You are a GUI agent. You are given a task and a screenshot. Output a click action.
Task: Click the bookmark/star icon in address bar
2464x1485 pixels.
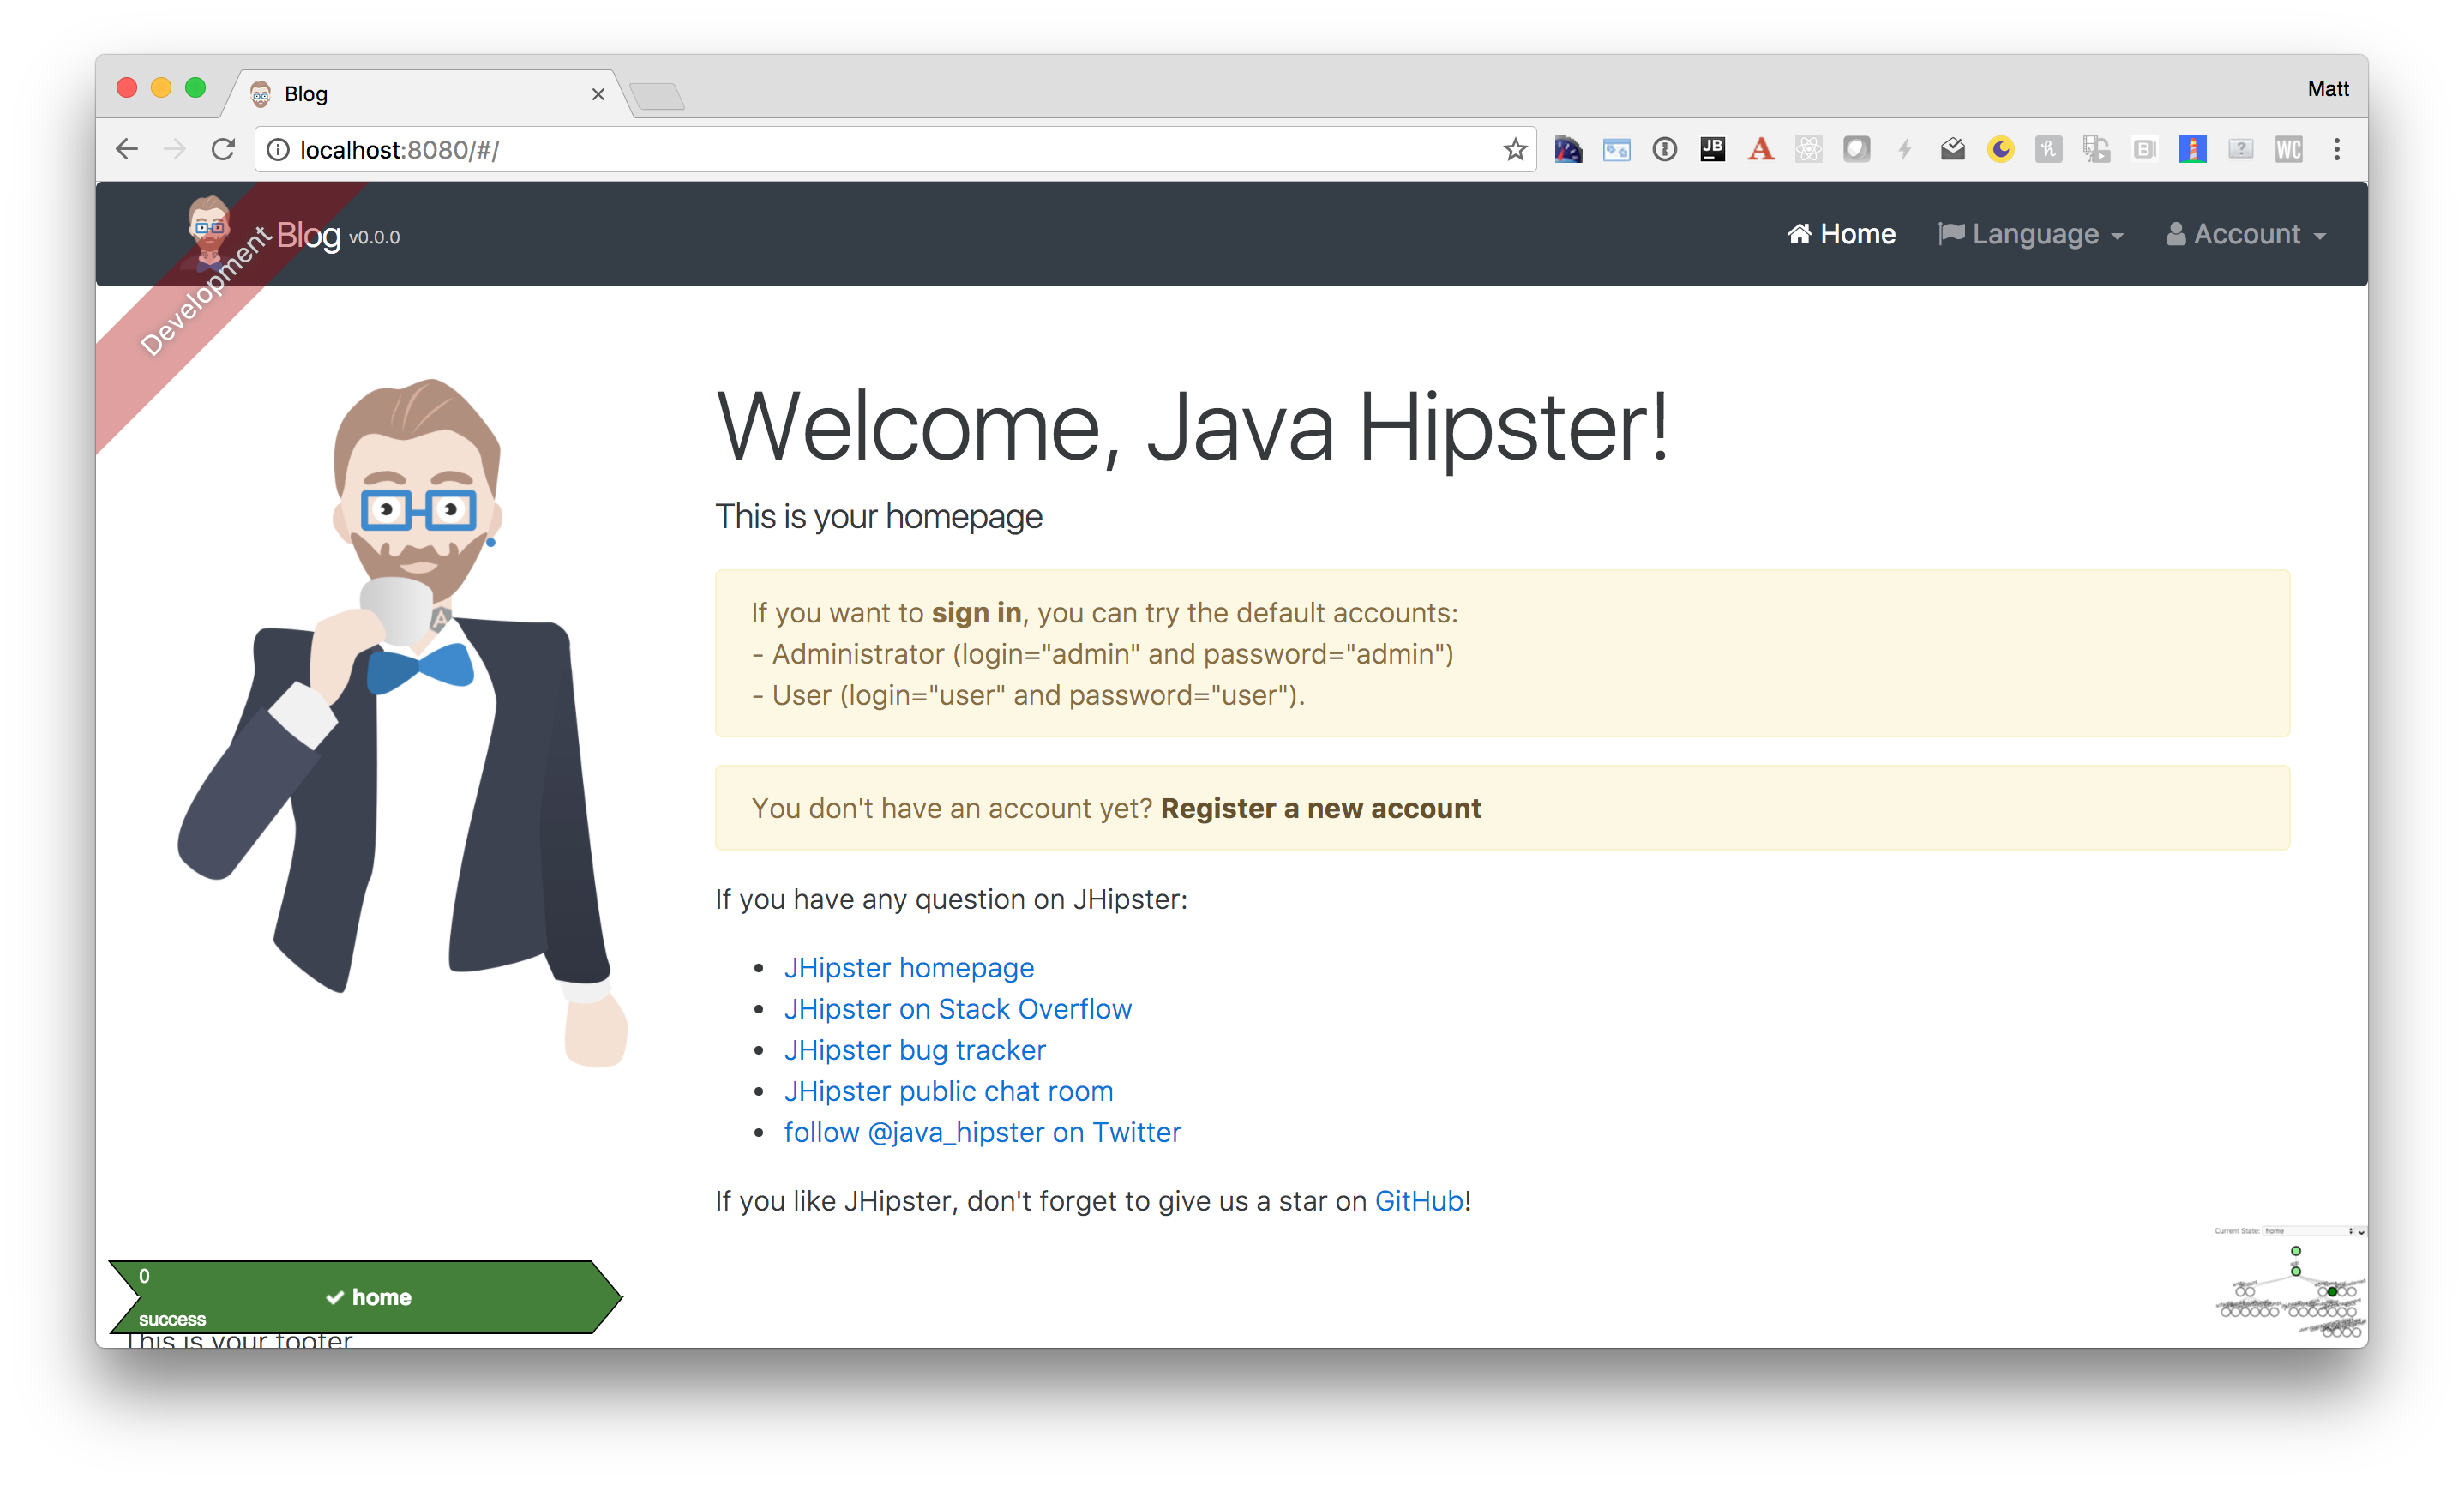point(1516,149)
